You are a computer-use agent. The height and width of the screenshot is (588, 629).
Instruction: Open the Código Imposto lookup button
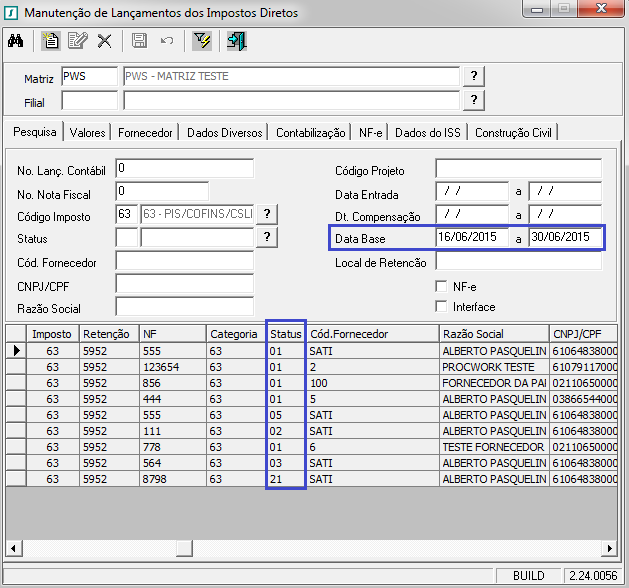(267, 215)
